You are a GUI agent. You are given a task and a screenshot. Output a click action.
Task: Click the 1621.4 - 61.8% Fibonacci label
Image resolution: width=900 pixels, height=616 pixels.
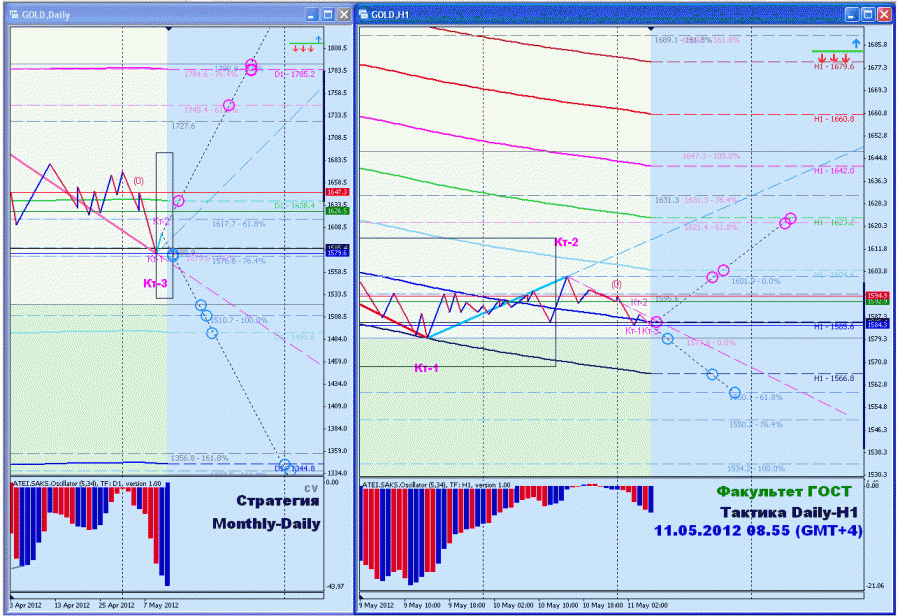711,227
